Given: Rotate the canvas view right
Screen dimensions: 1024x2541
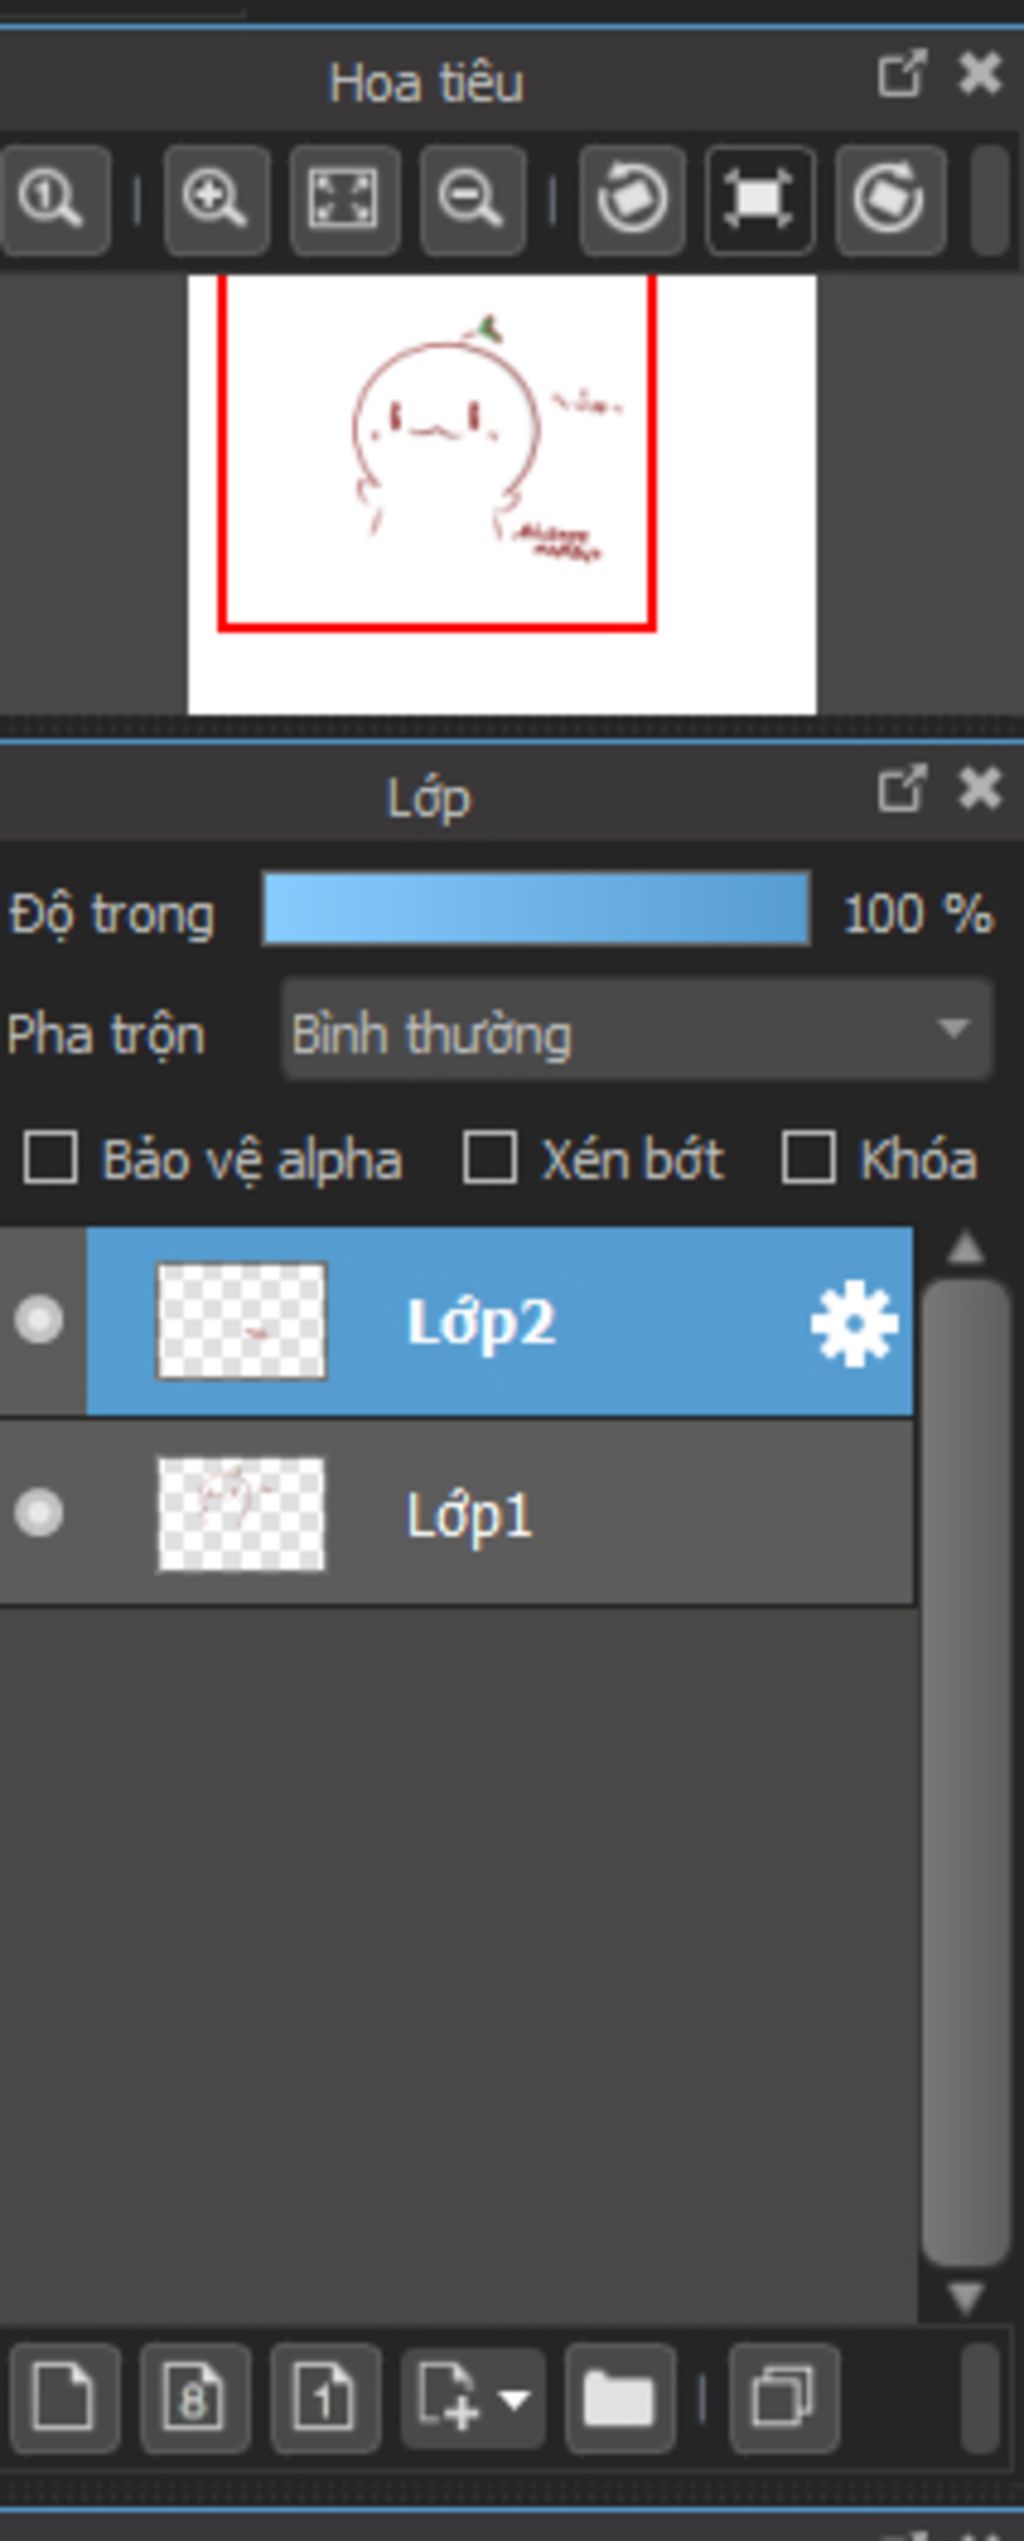Looking at the screenshot, I should pos(889,199).
